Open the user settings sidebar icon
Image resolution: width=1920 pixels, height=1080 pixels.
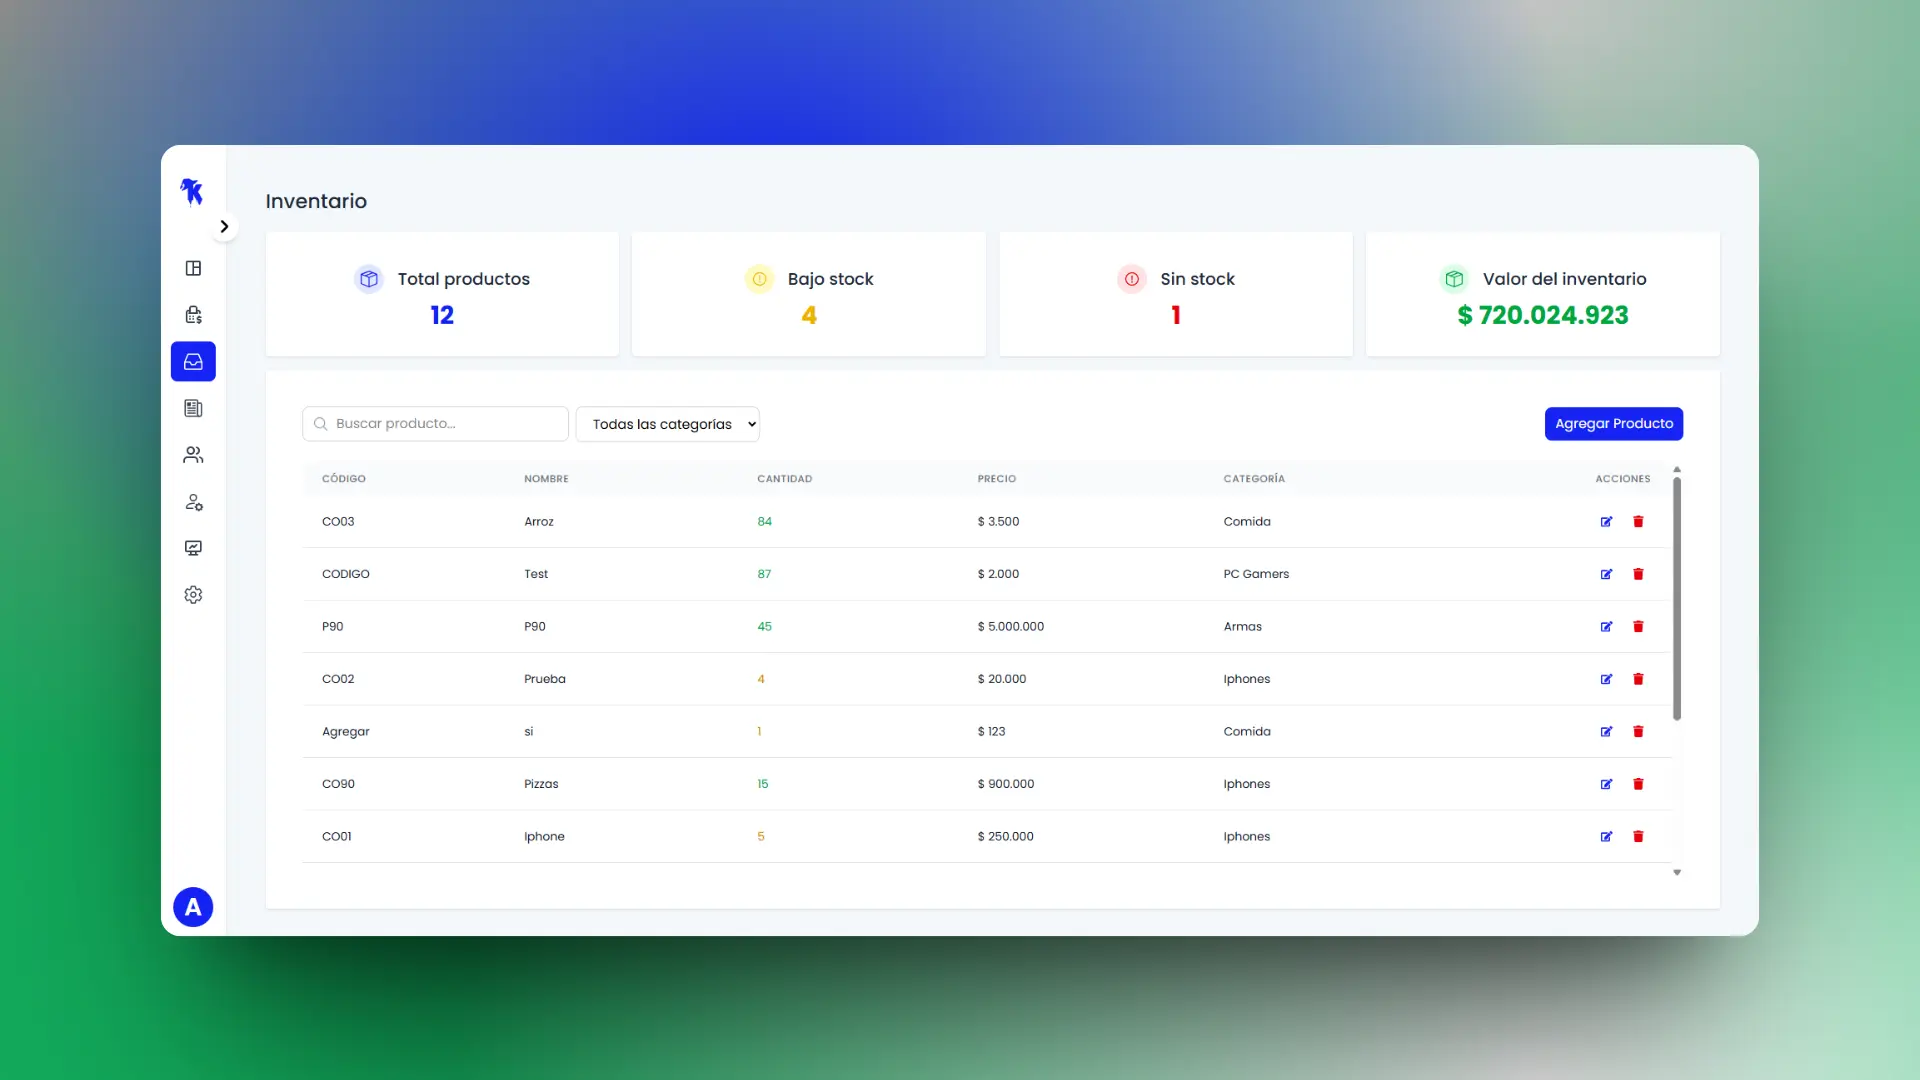193,502
